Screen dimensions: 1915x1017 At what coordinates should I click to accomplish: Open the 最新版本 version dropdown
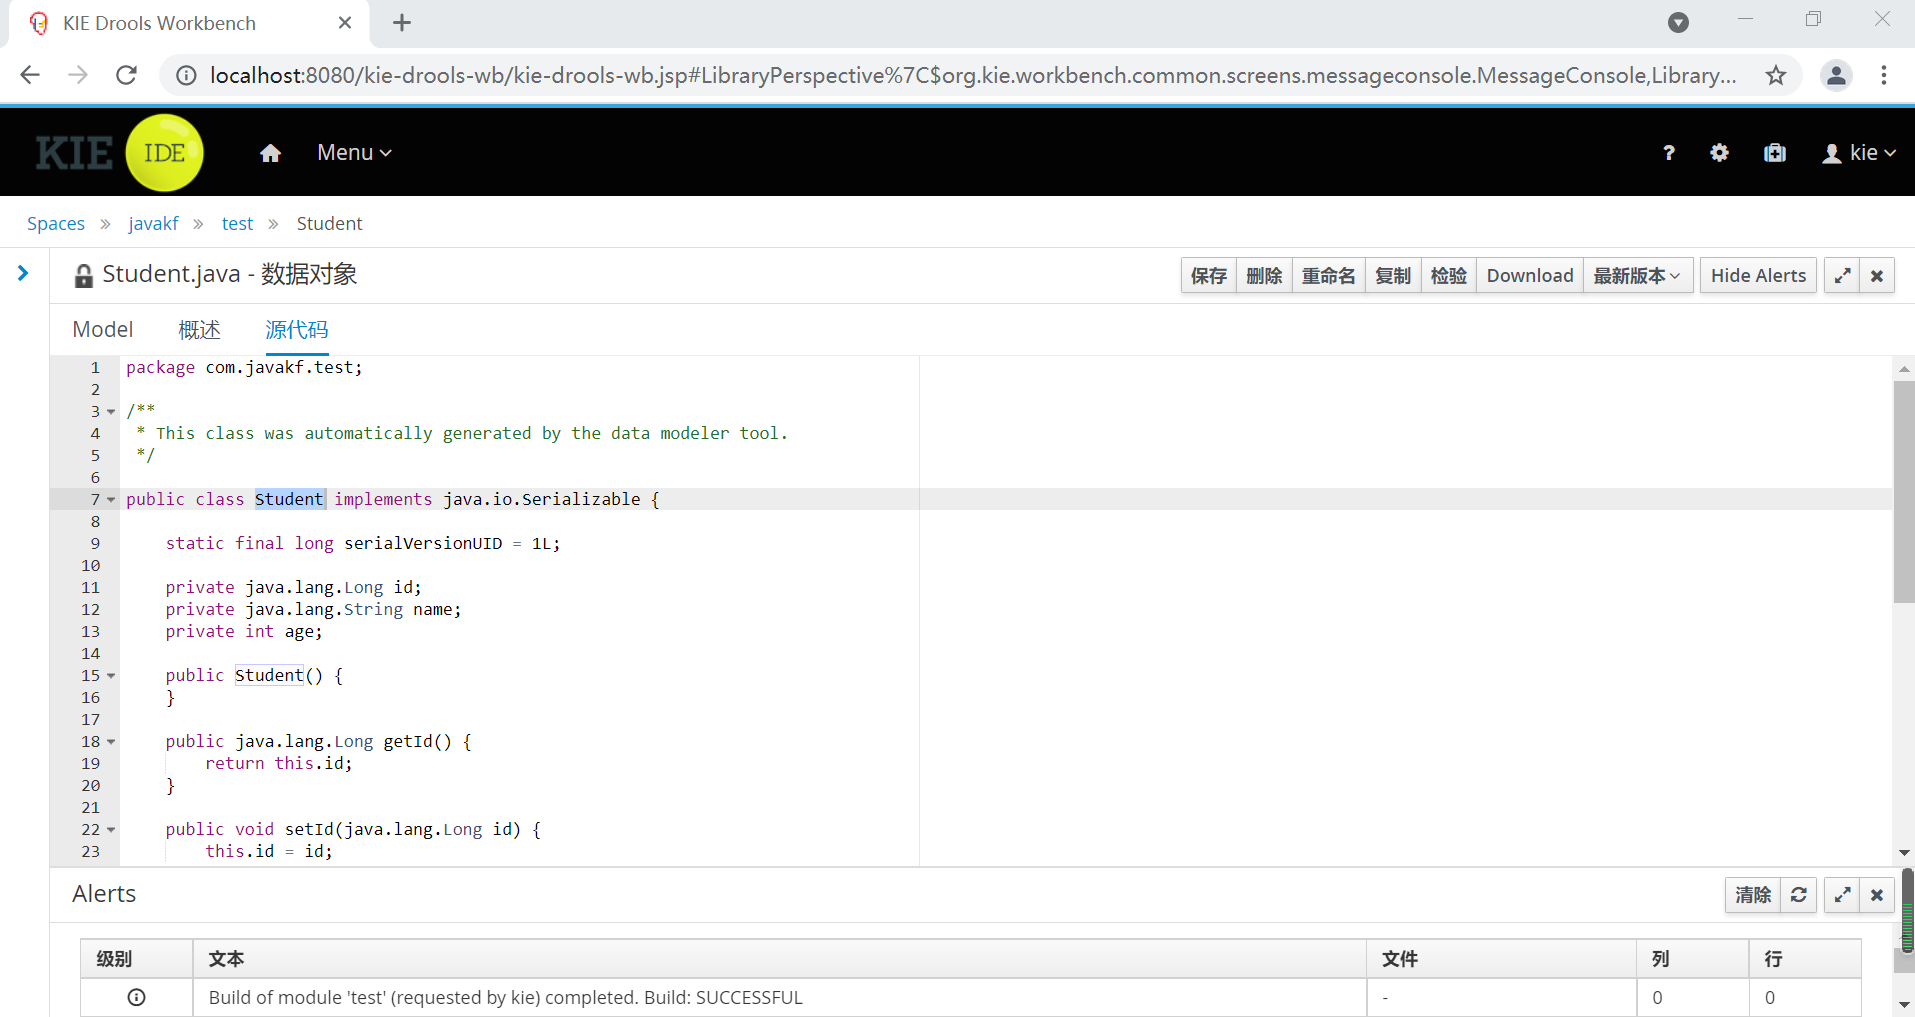[x=1636, y=276]
